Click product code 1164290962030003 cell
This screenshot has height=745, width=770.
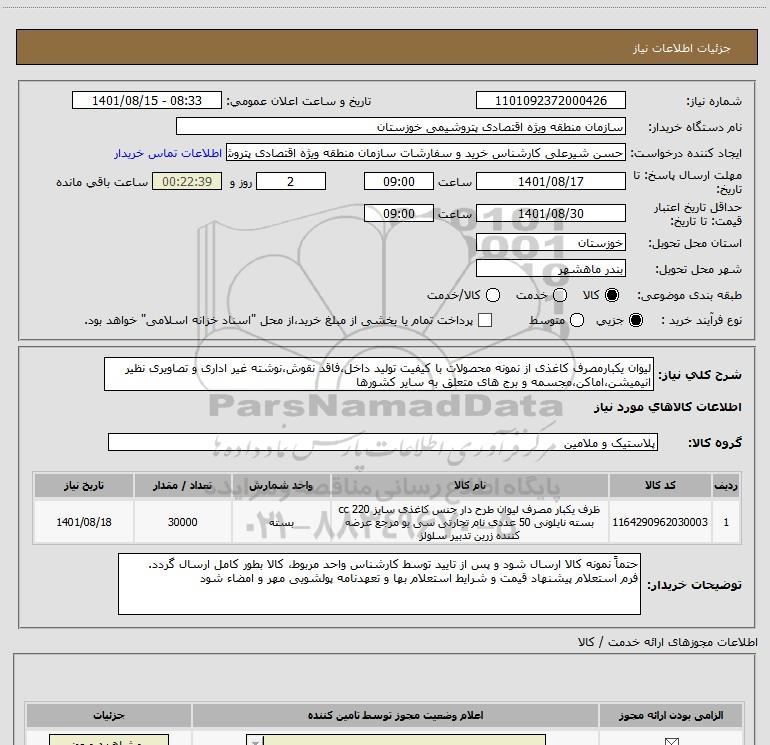660,522
